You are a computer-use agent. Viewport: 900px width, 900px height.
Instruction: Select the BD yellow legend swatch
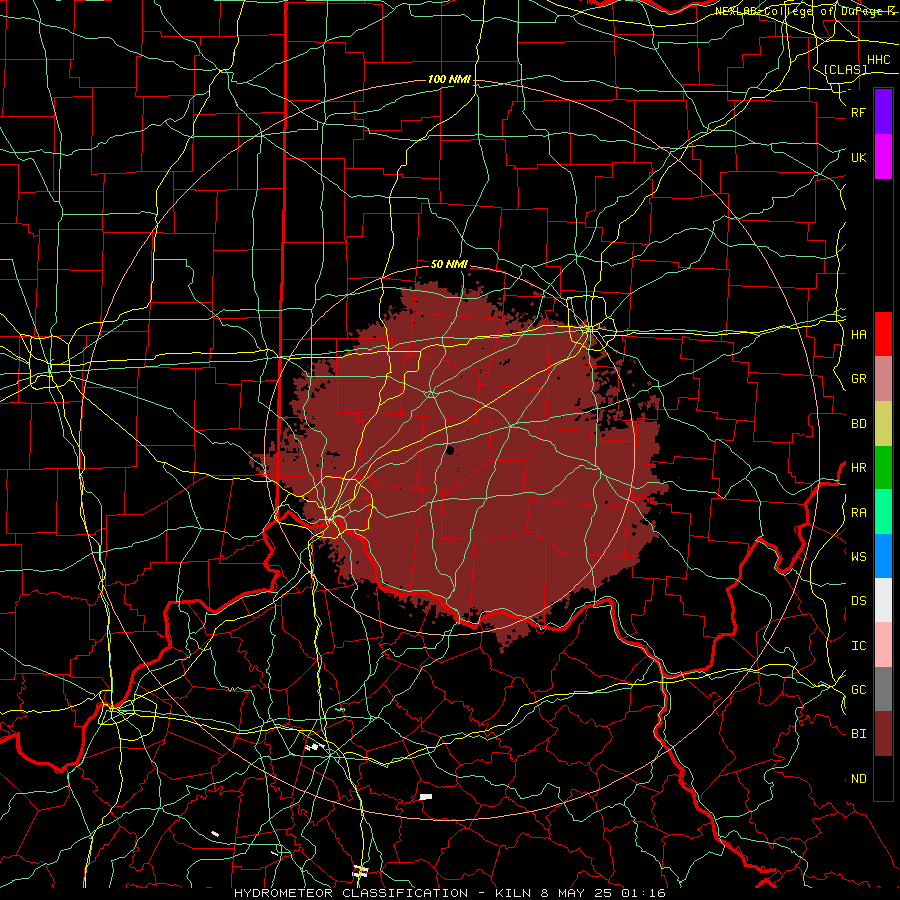(883, 424)
